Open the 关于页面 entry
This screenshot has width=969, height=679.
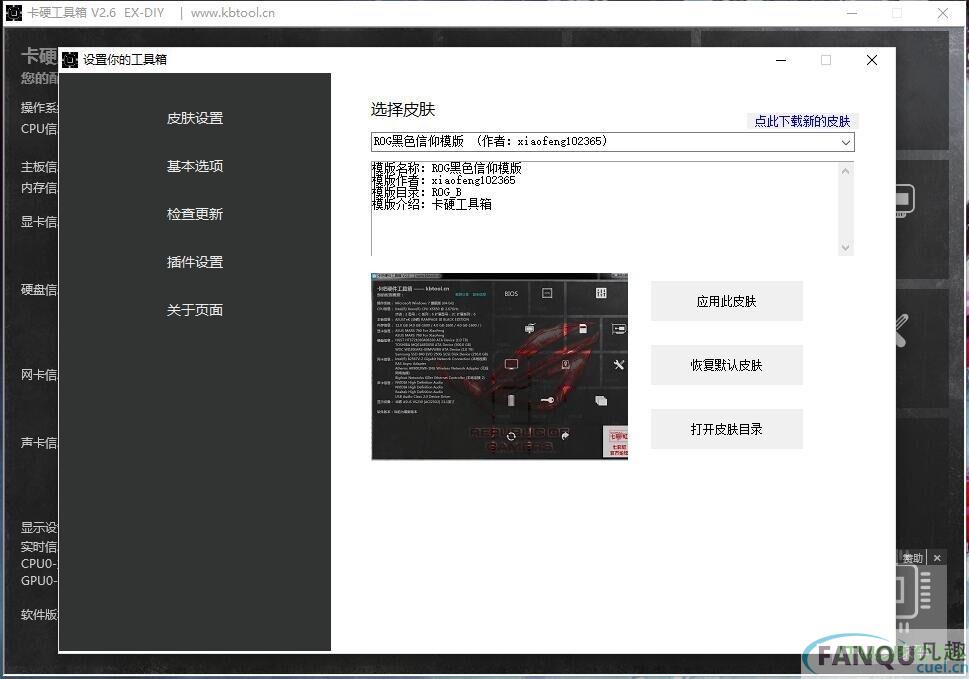coord(195,310)
